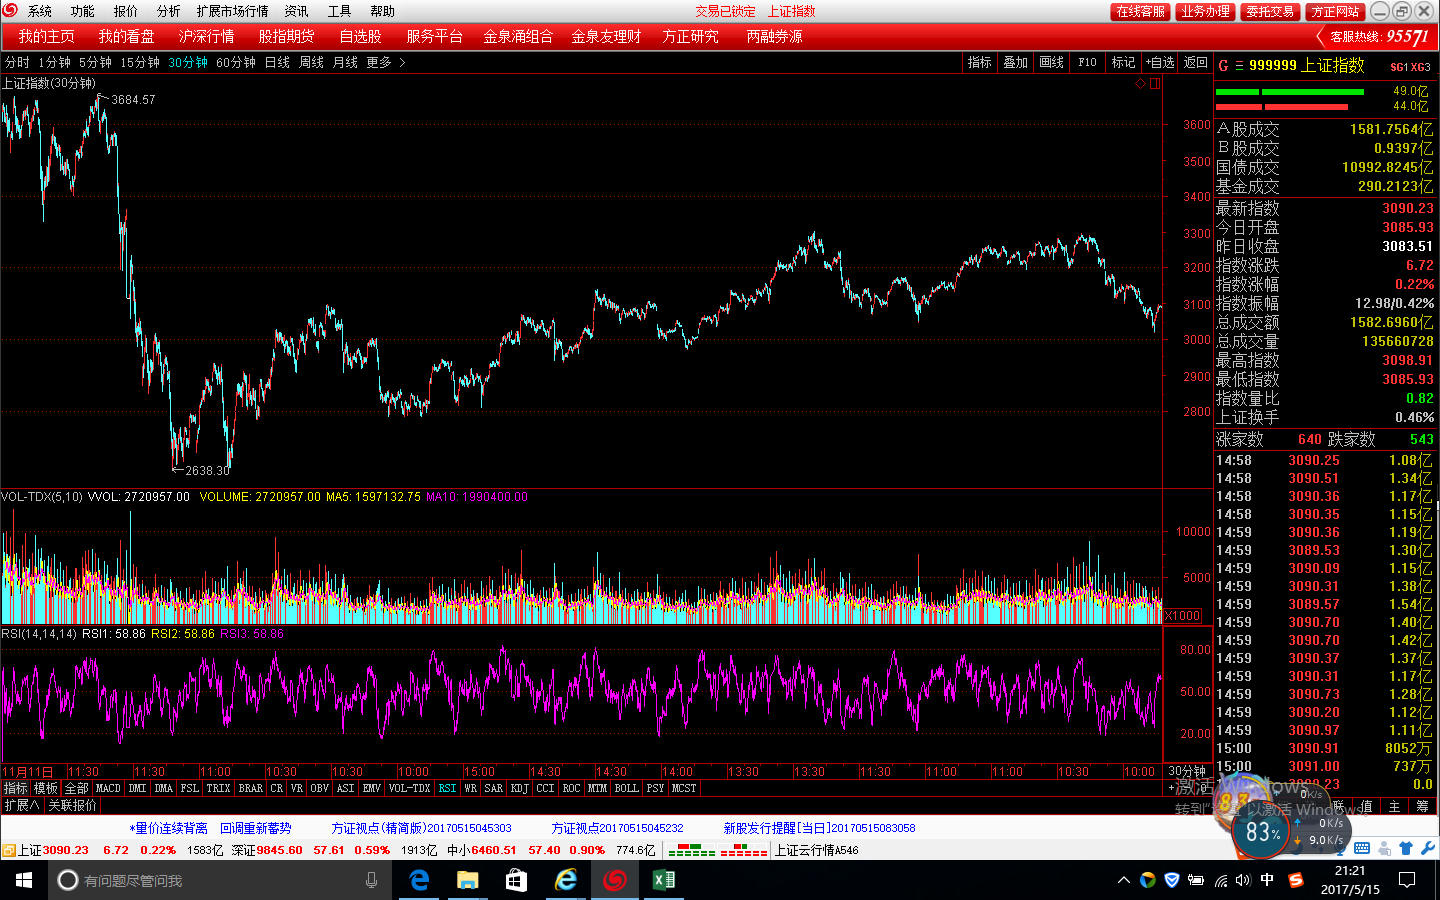Open the 叠加 overlay option
Image resolution: width=1440 pixels, height=900 pixels.
[x=1016, y=62]
